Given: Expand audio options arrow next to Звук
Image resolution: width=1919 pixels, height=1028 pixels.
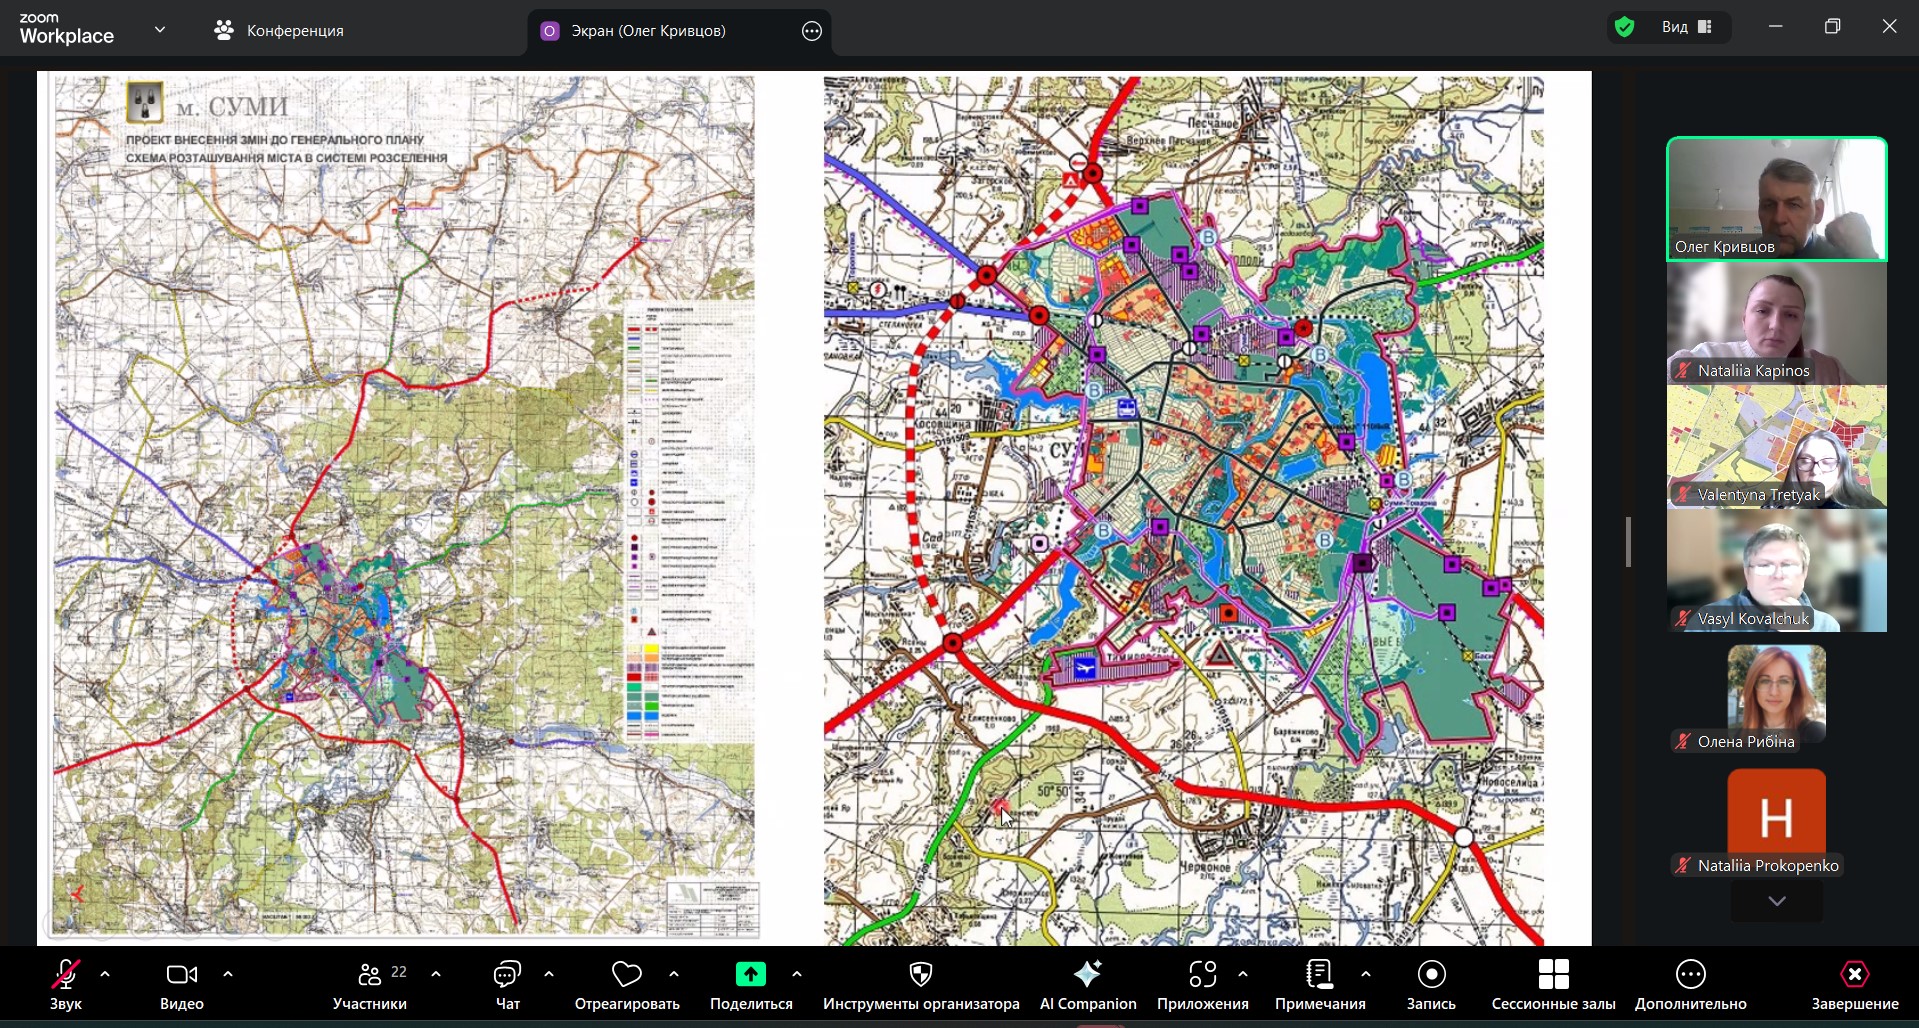Looking at the screenshot, I should tap(105, 974).
